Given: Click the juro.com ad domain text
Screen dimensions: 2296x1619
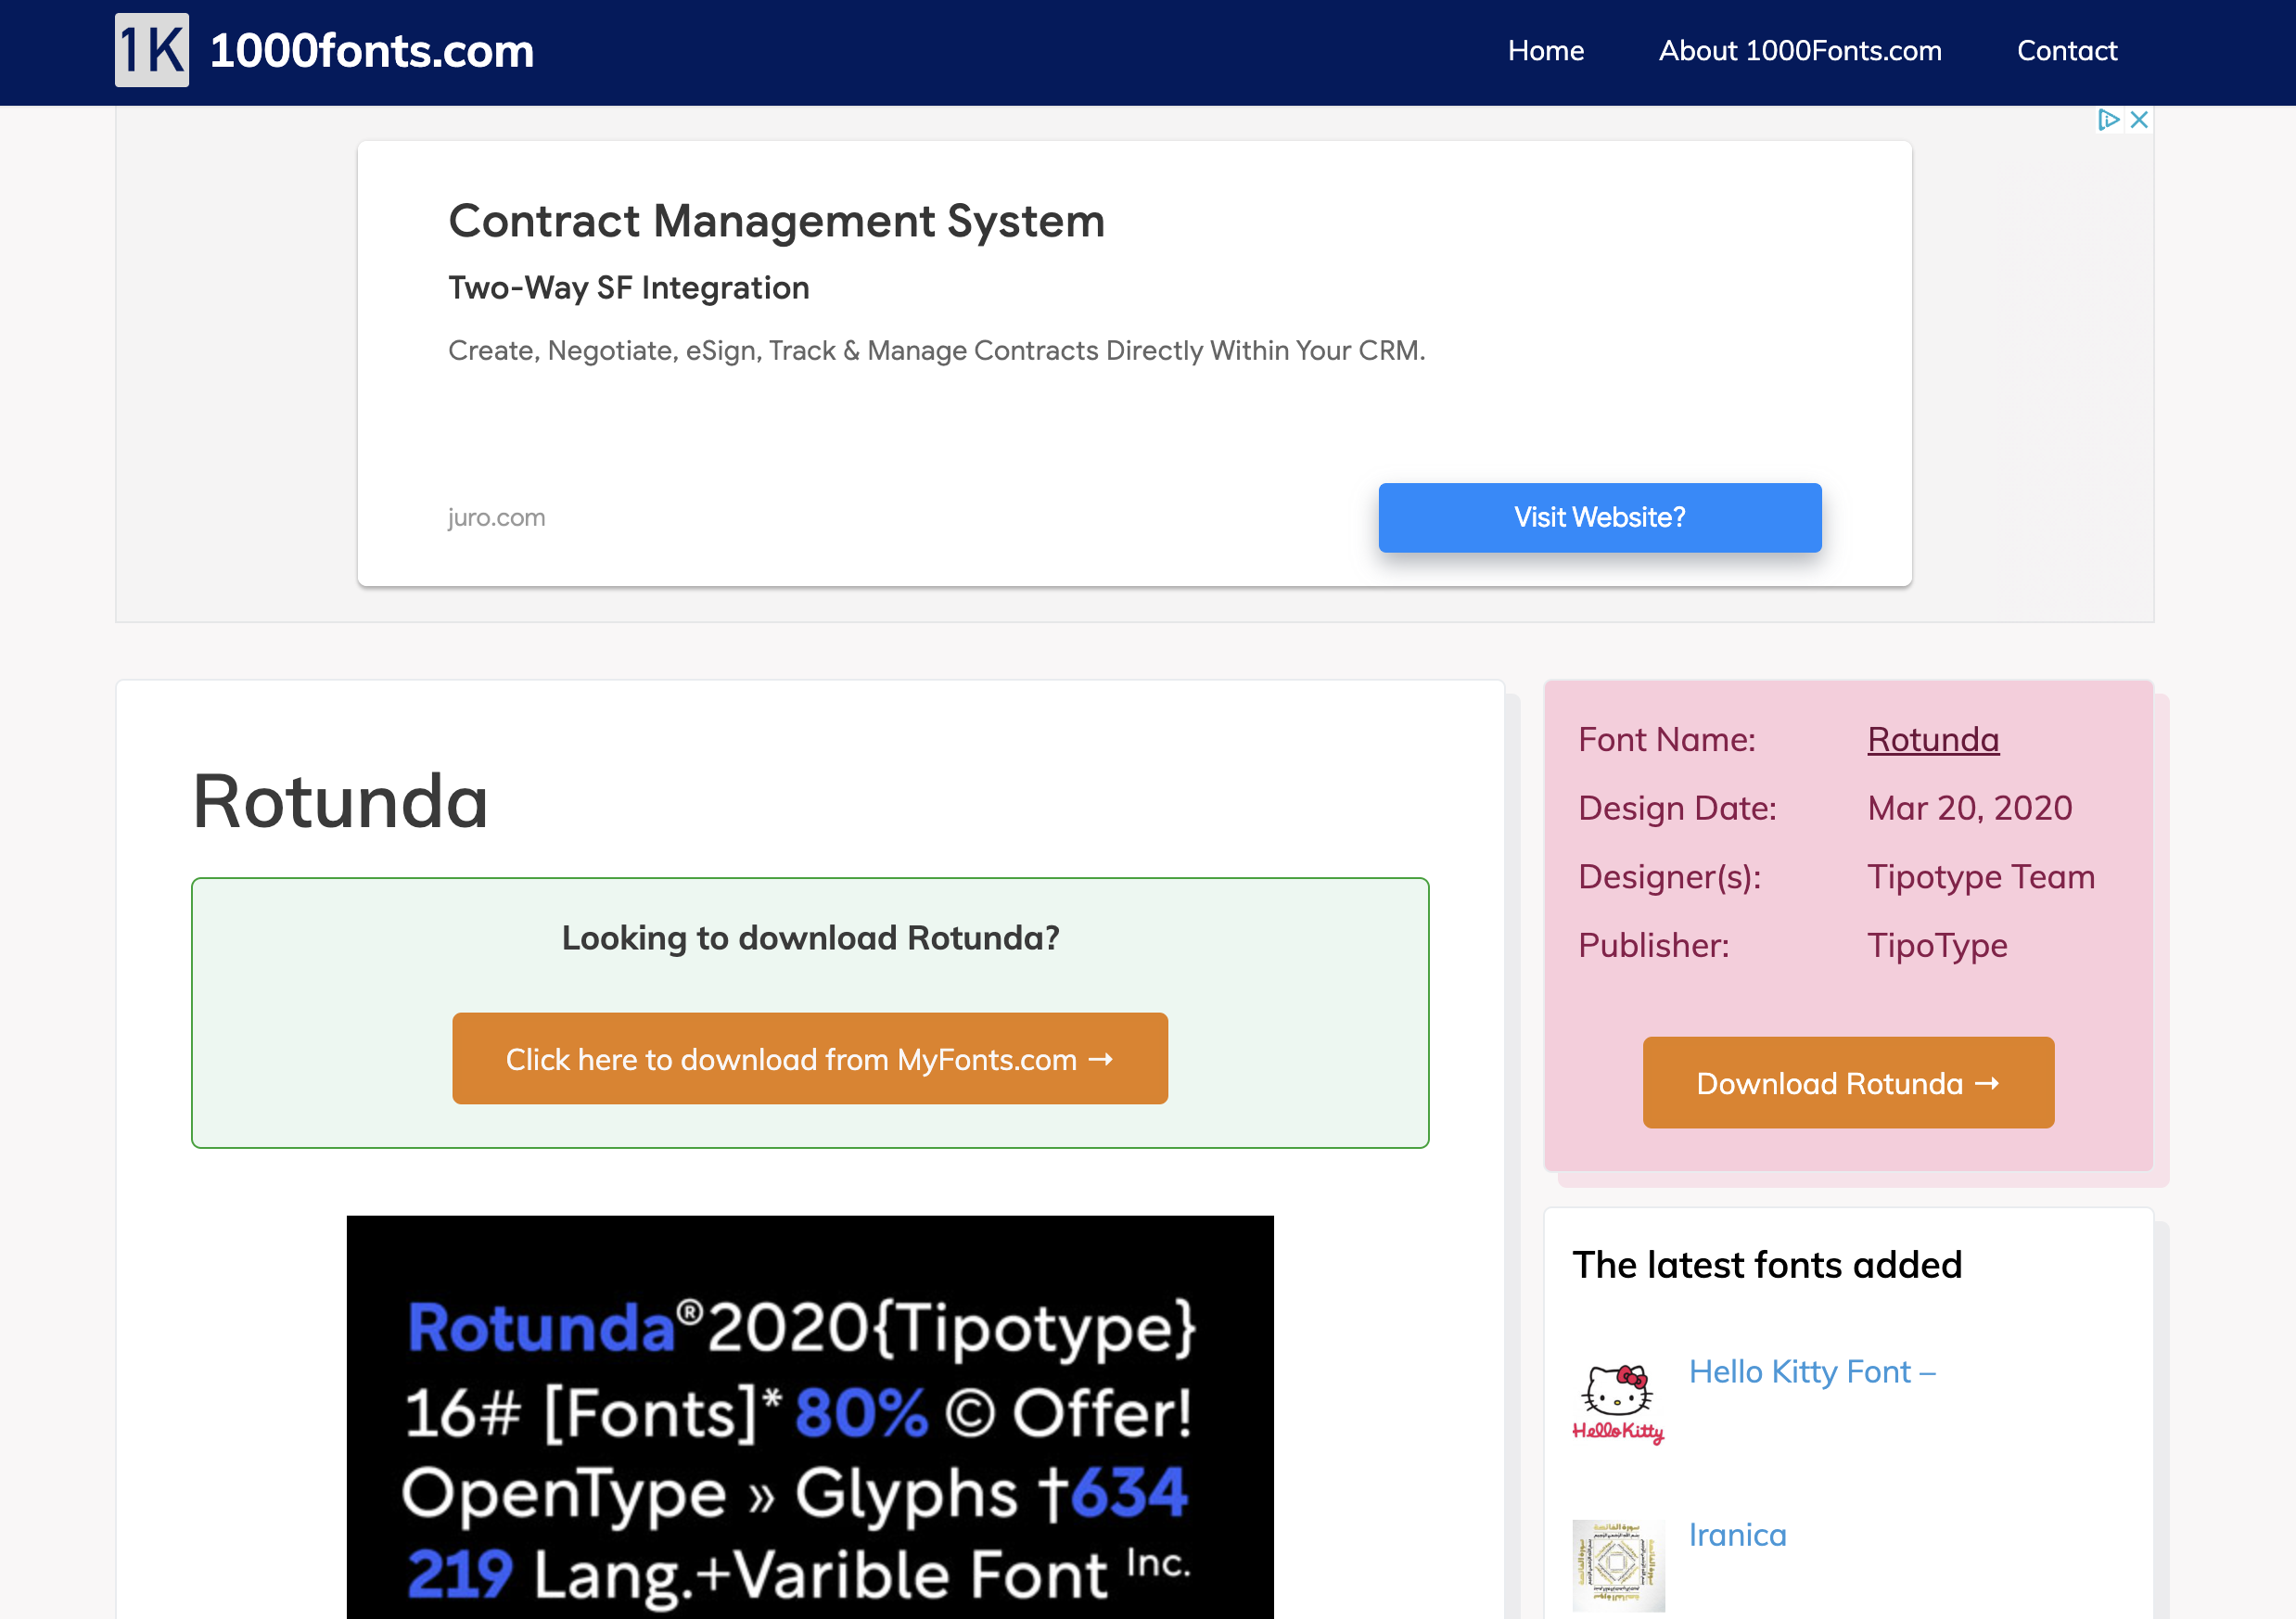Looking at the screenshot, I should (x=496, y=518).
